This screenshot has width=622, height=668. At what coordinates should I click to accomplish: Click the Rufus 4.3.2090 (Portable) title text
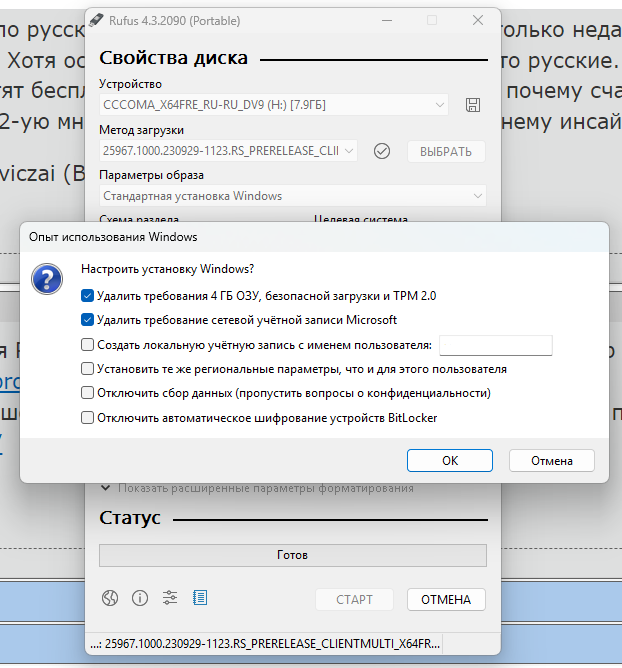175,20
